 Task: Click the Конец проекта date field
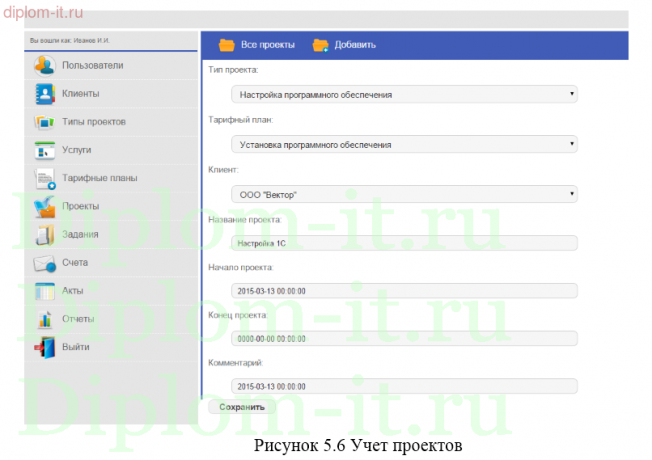coord(404,339)
